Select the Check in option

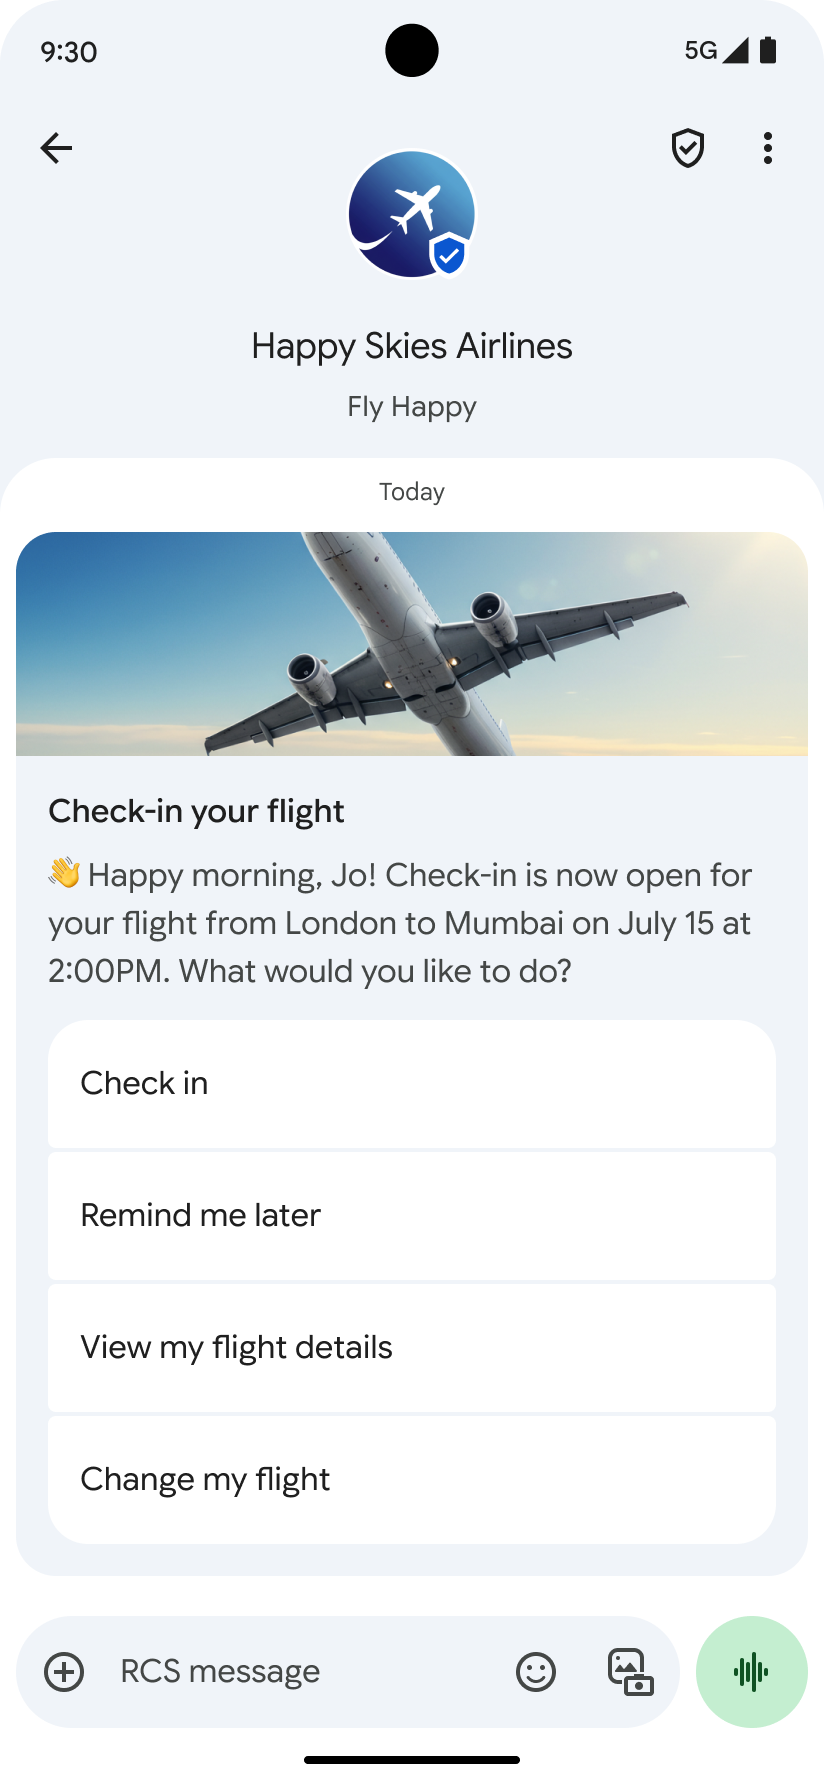coord(412,1084)
